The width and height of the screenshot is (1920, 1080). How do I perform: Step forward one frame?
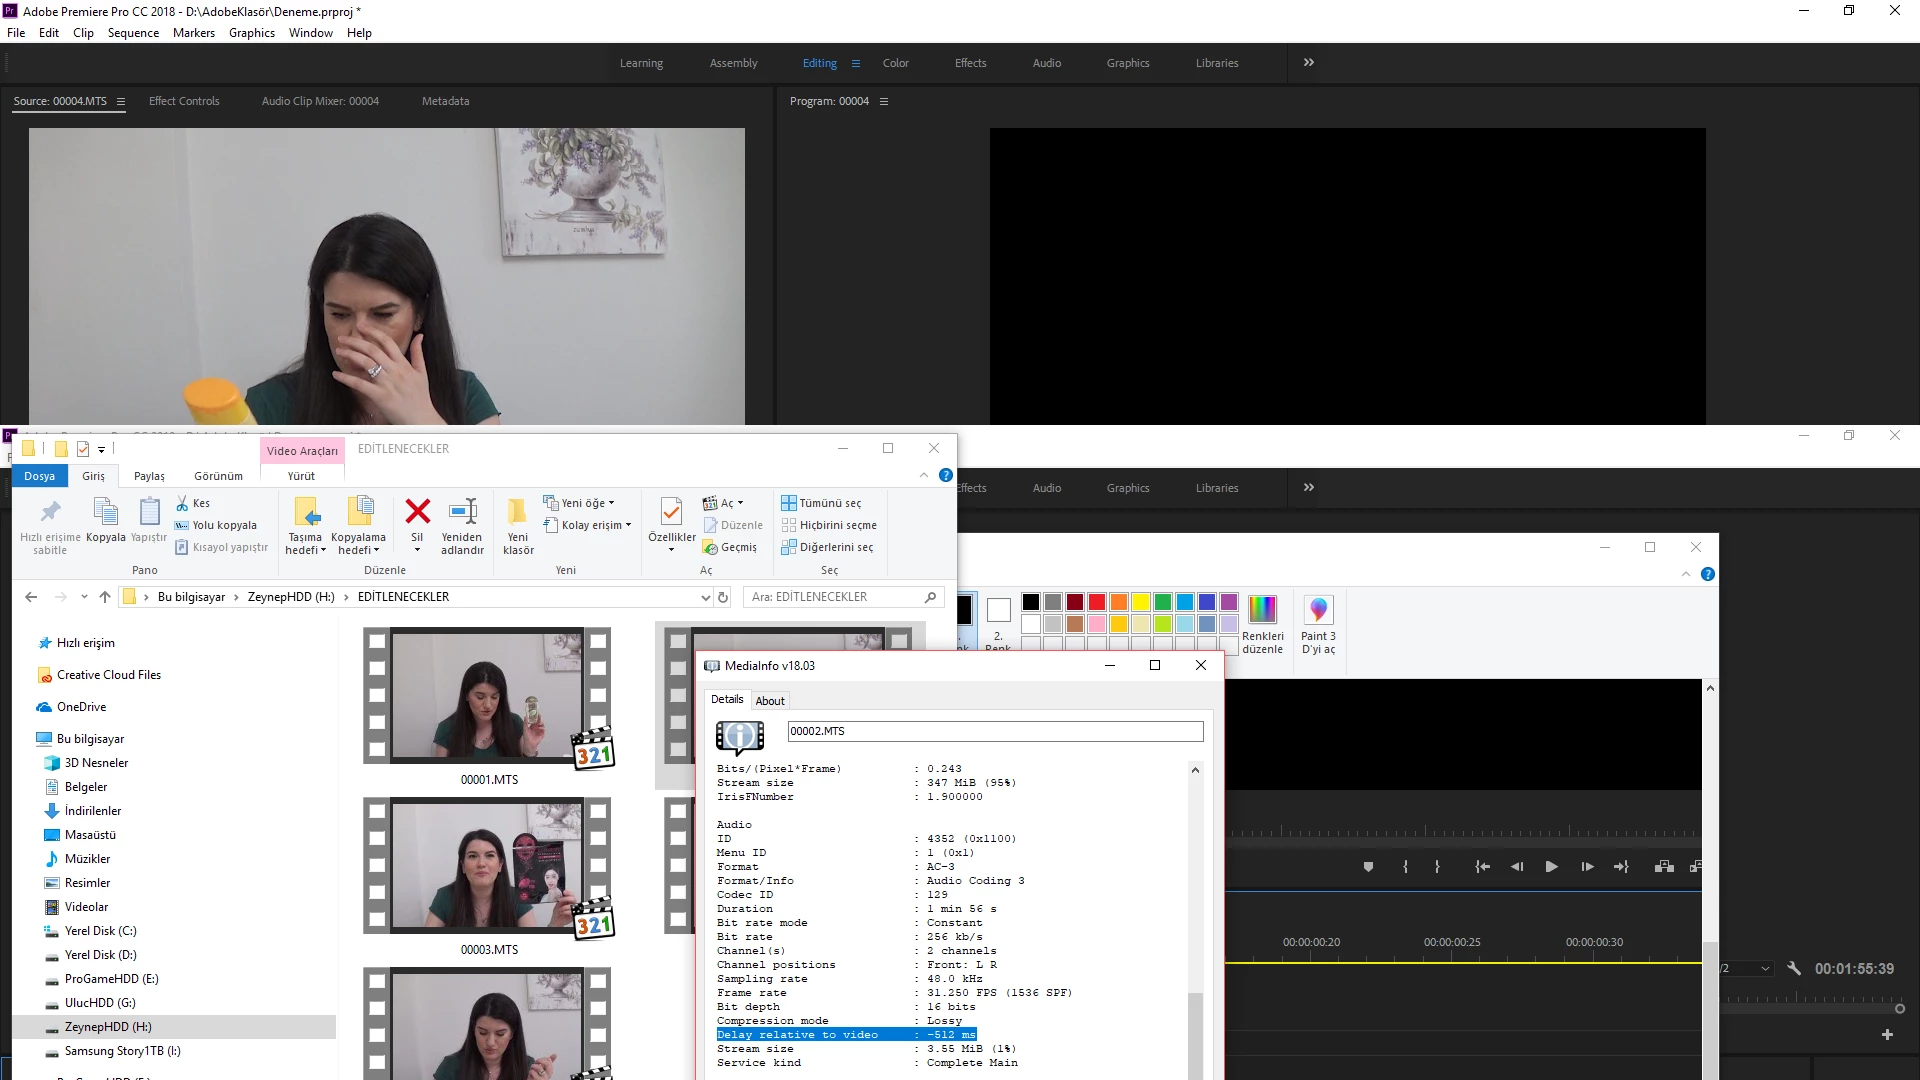[x=1586, y=867]
